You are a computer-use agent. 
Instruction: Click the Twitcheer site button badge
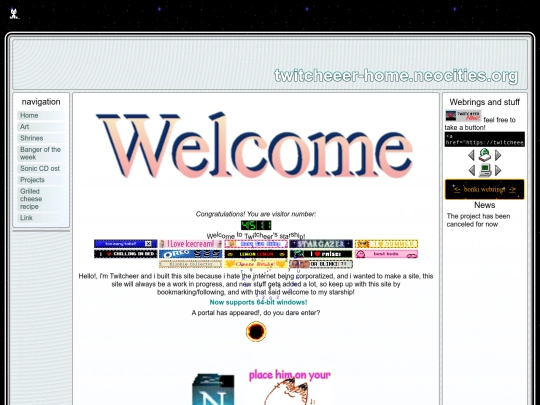[x=463, y=116]
